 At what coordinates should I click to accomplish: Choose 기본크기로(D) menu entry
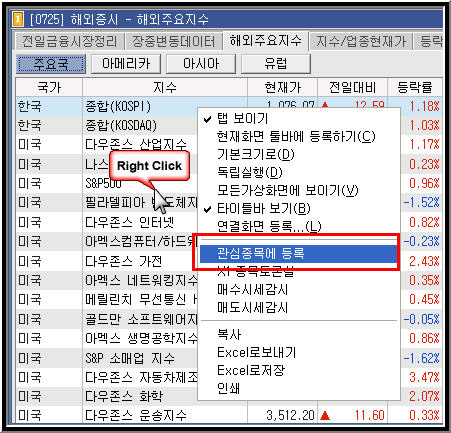click(256, 155)
